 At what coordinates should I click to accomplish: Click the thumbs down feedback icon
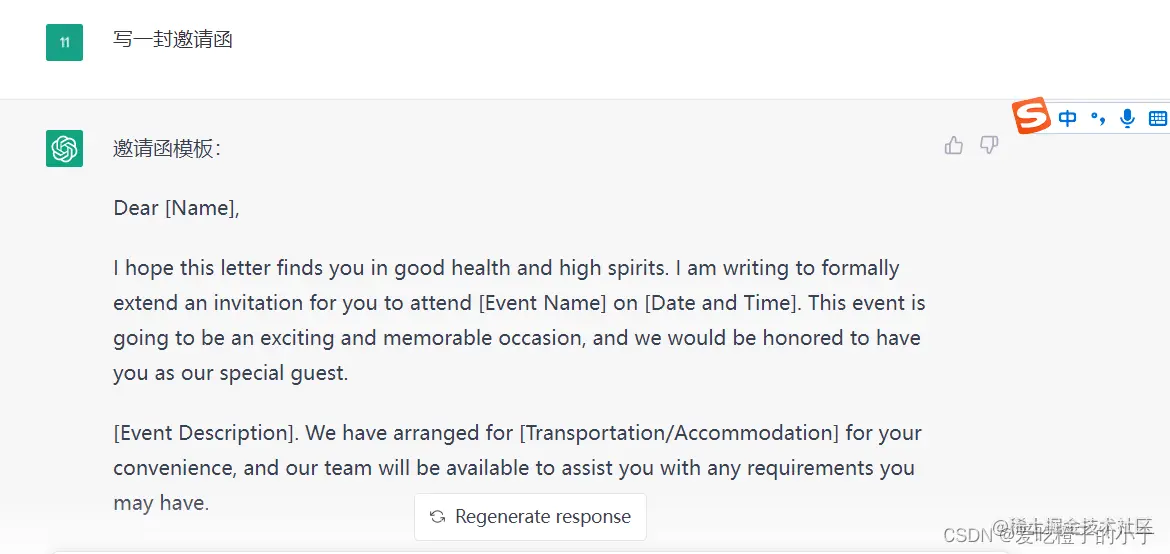click(989, 146)
